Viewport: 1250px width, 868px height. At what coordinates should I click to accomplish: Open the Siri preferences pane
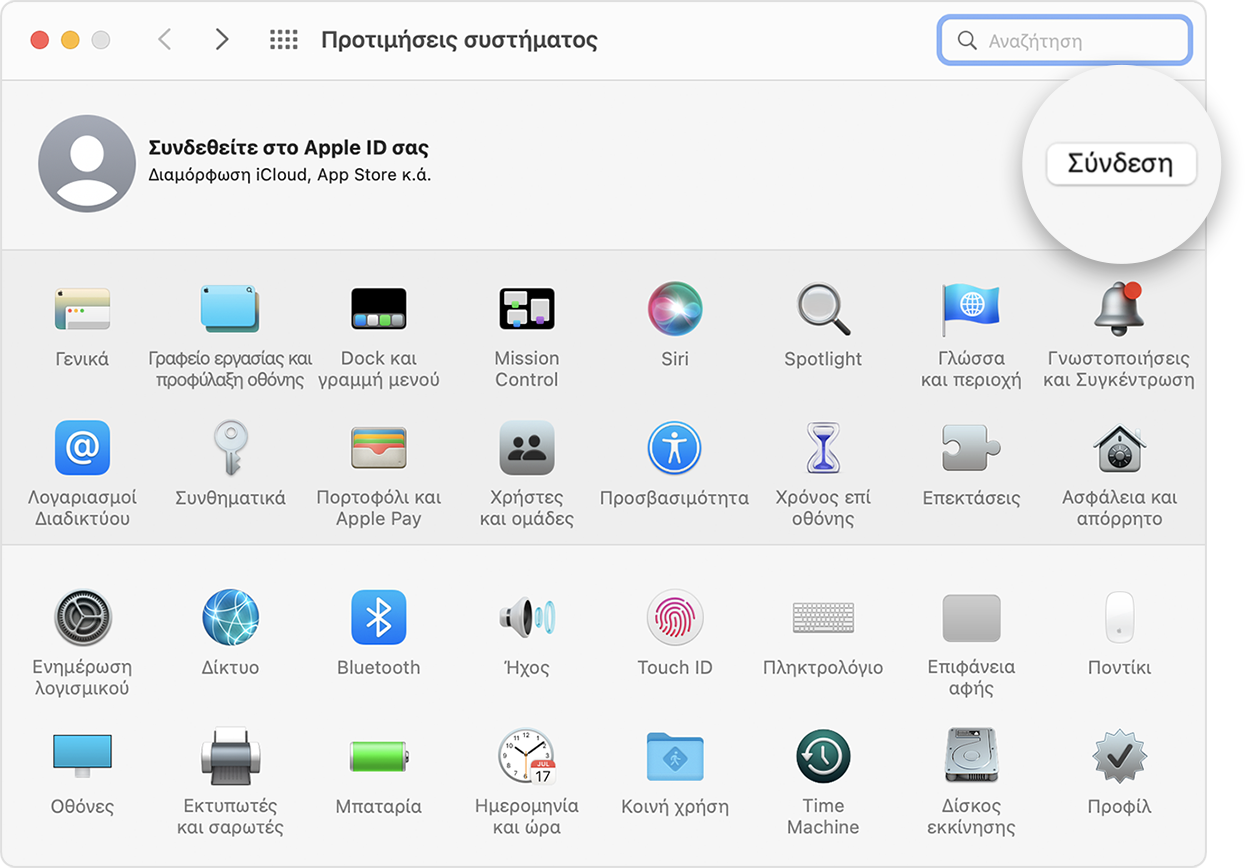click(675, 308)
